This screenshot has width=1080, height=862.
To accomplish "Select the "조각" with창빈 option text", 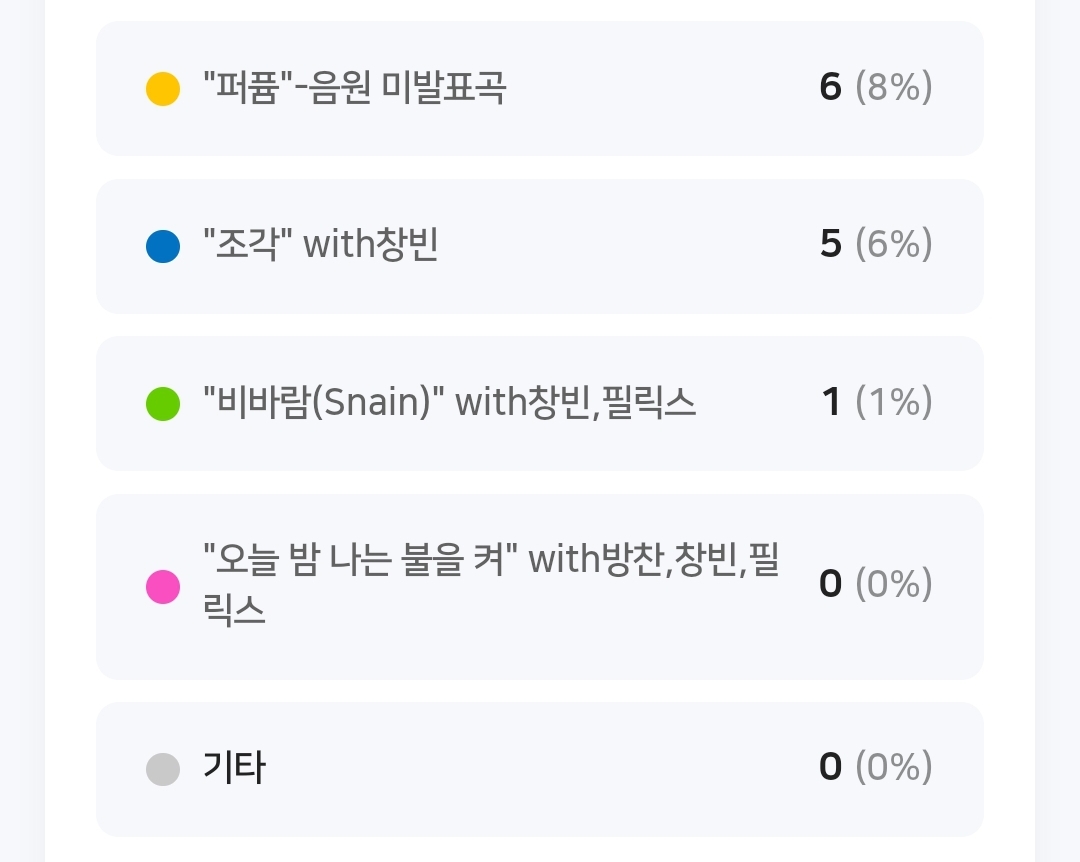I will coord(320,245).
